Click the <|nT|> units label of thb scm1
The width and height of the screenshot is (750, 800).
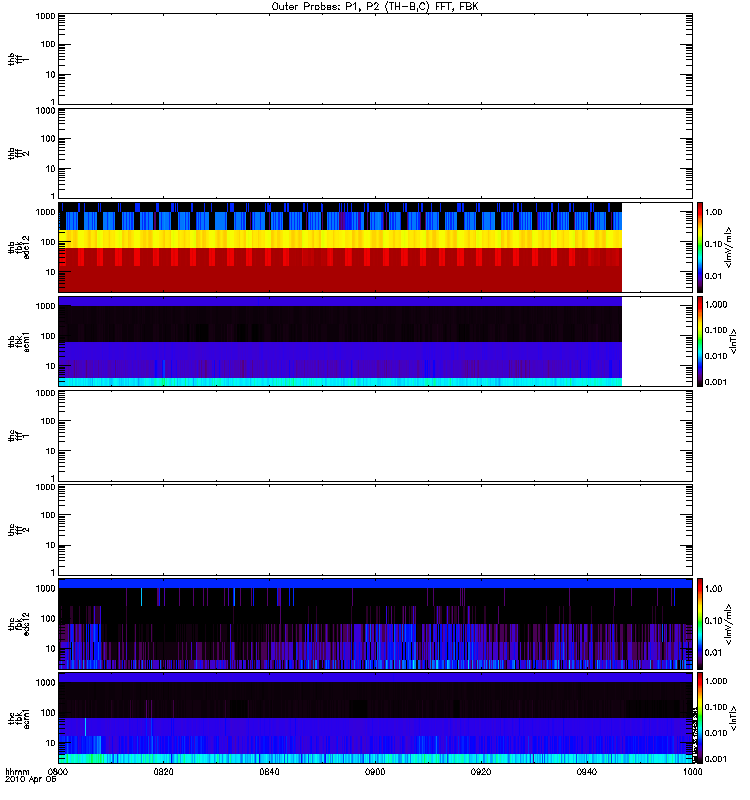click(x=733, y=341)
